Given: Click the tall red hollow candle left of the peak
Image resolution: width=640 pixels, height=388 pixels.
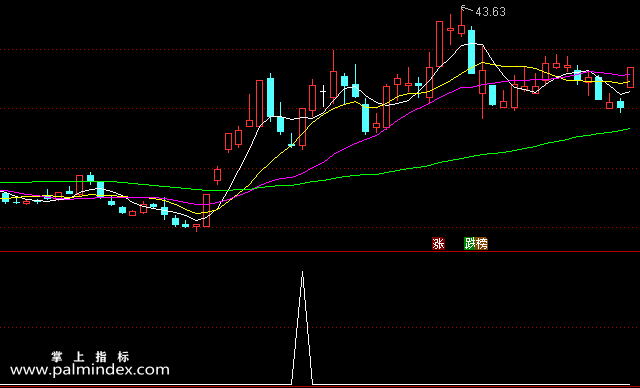Looking at the screenshot, I should [x=439, y=44].
